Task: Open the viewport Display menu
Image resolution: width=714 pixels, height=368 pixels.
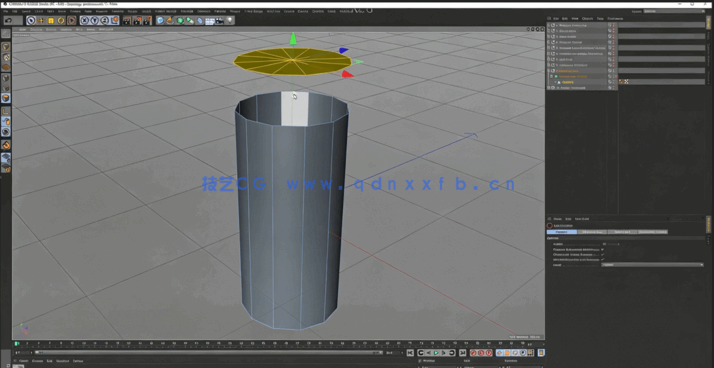Action: click(51, 29)
